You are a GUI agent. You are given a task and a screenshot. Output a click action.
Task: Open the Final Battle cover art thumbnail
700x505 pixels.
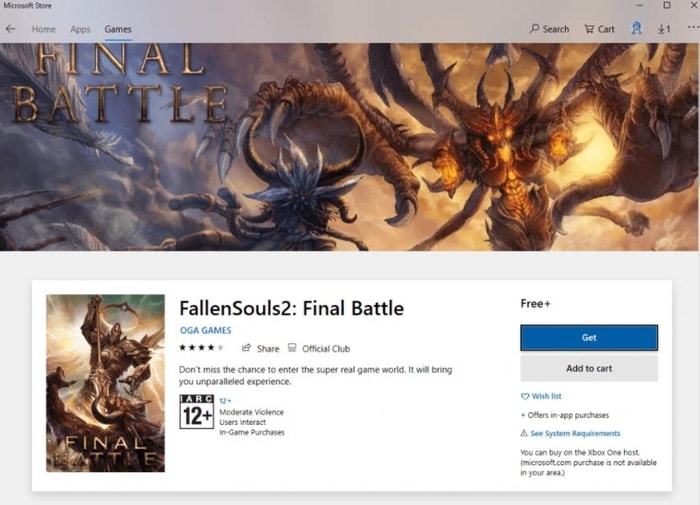click(x=105, y=383)
